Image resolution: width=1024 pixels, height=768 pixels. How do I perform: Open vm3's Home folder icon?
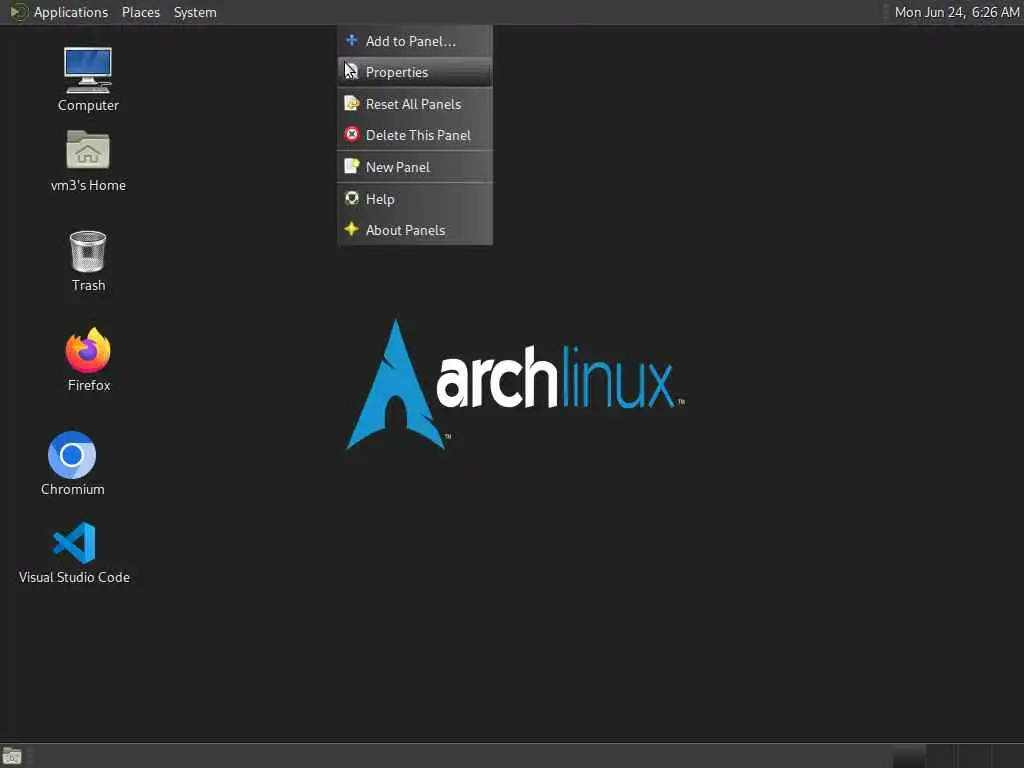(88, 161)
